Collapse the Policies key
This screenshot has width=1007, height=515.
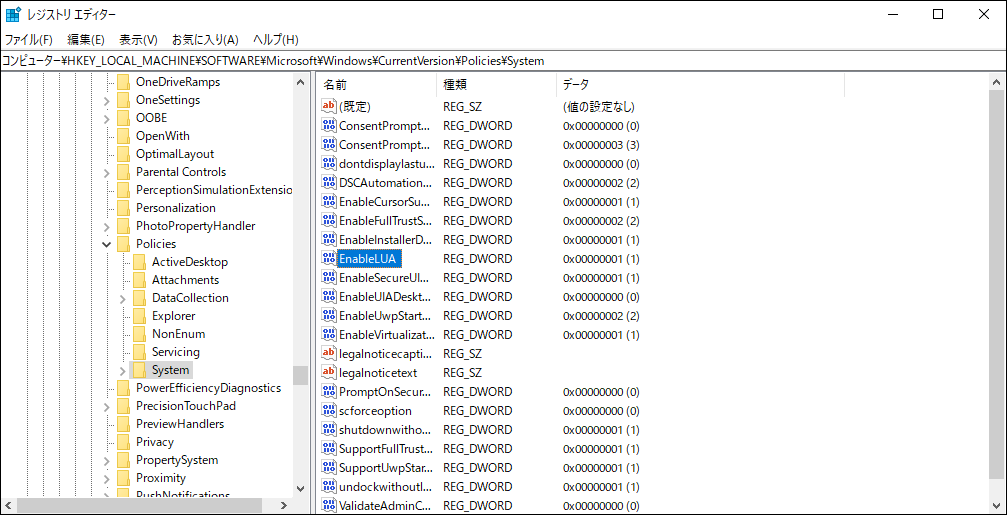click(x=107, y=244)
